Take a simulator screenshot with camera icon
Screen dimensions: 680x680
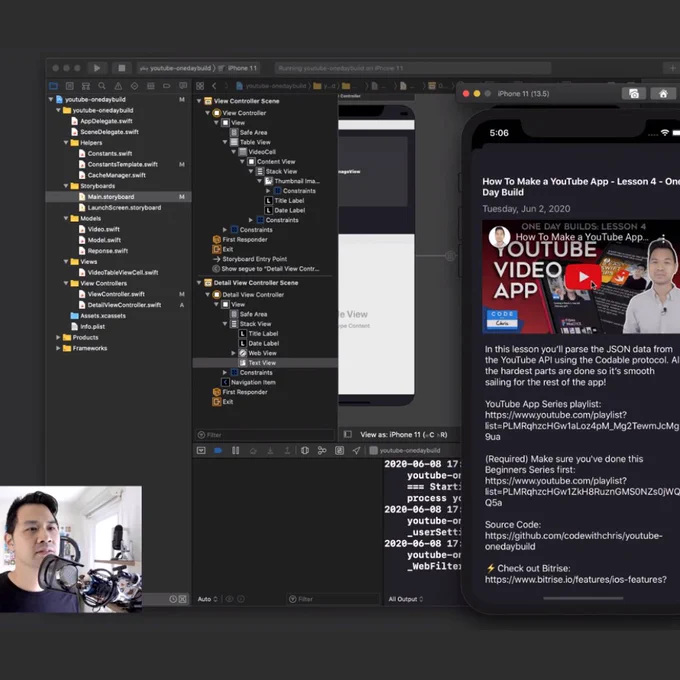[634, 94]
